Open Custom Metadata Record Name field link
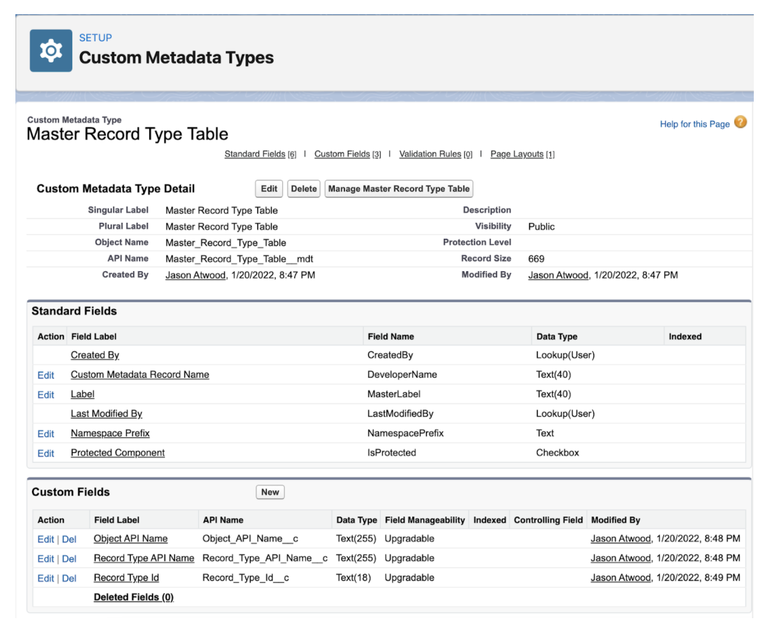This screenshot has height=630, width=768. (140, 374)
